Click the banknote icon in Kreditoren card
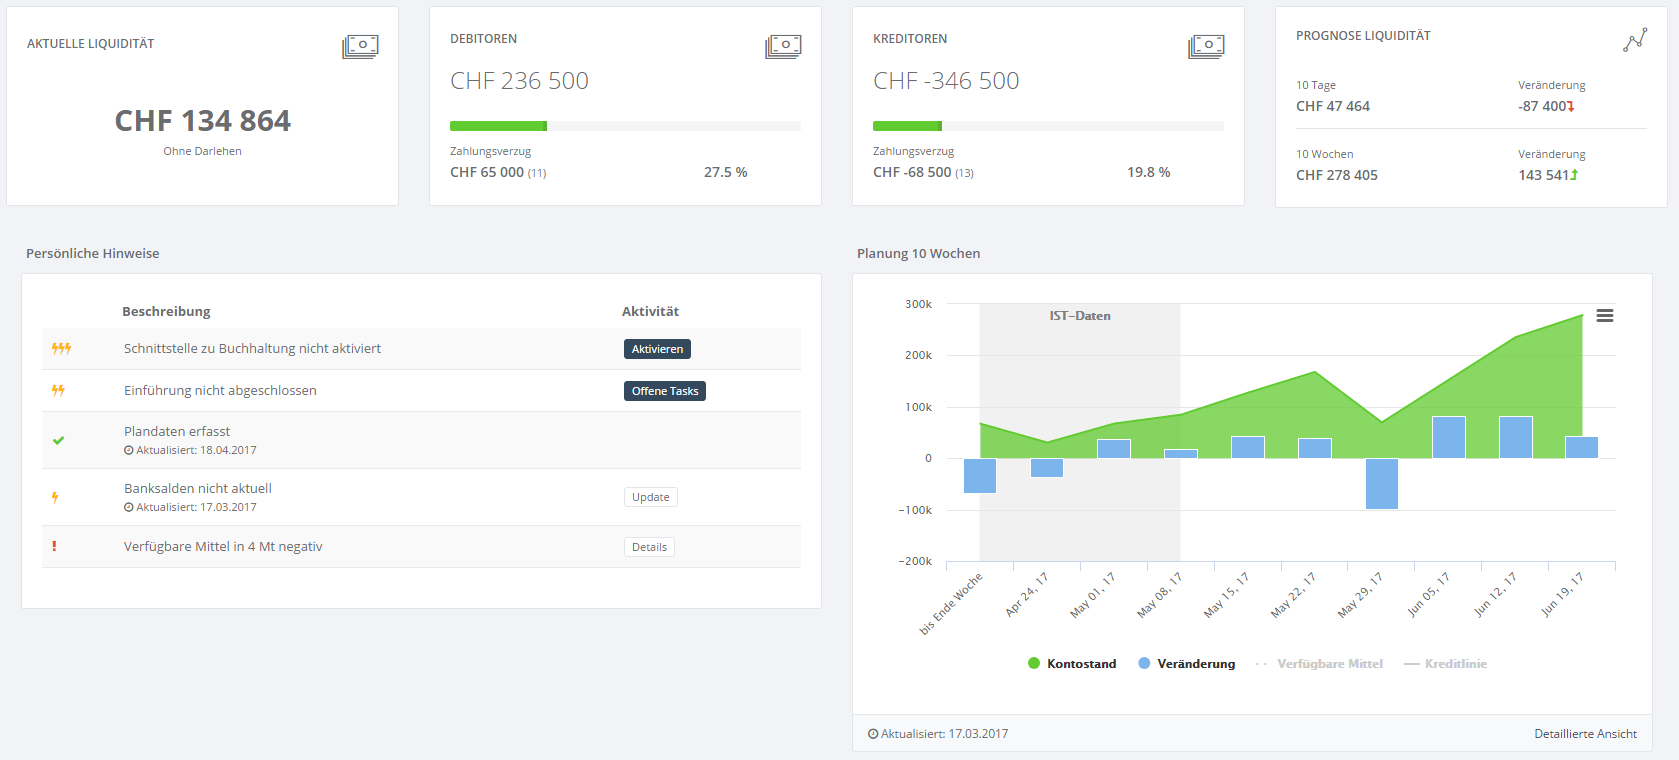The image size is (1679, 760). point(1206,46)
